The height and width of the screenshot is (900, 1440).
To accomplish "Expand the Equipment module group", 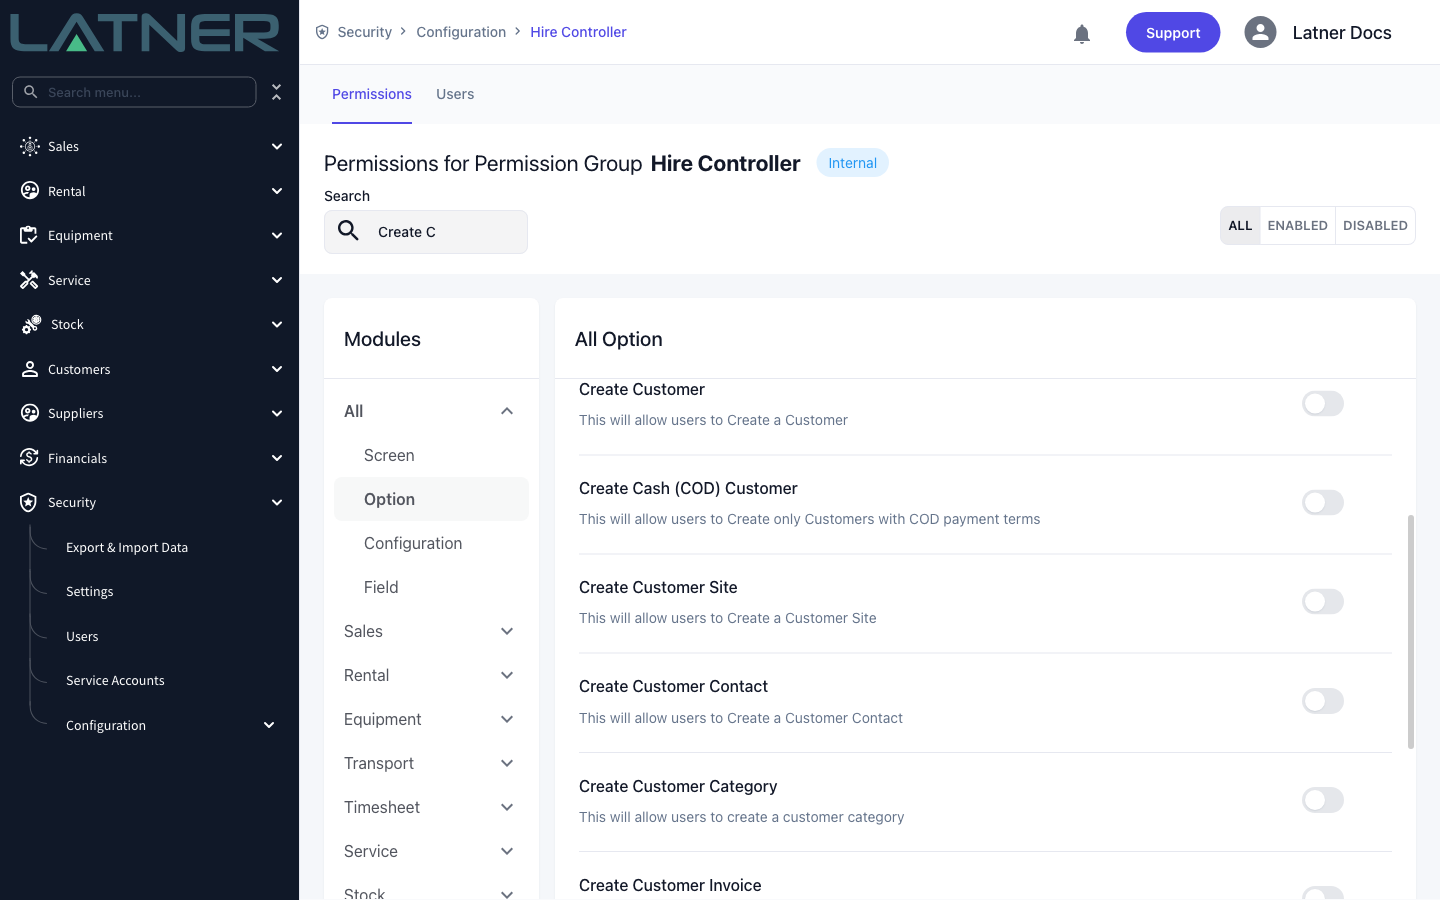I will pos(507,719).
